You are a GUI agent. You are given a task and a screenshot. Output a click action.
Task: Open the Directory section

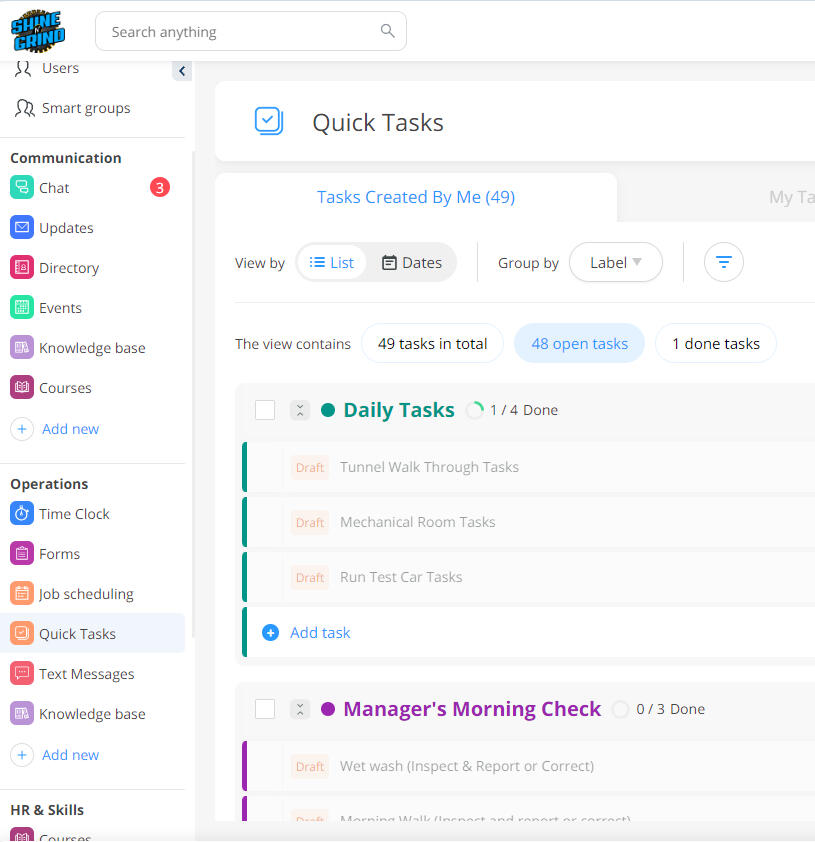[x=70, y=267]
